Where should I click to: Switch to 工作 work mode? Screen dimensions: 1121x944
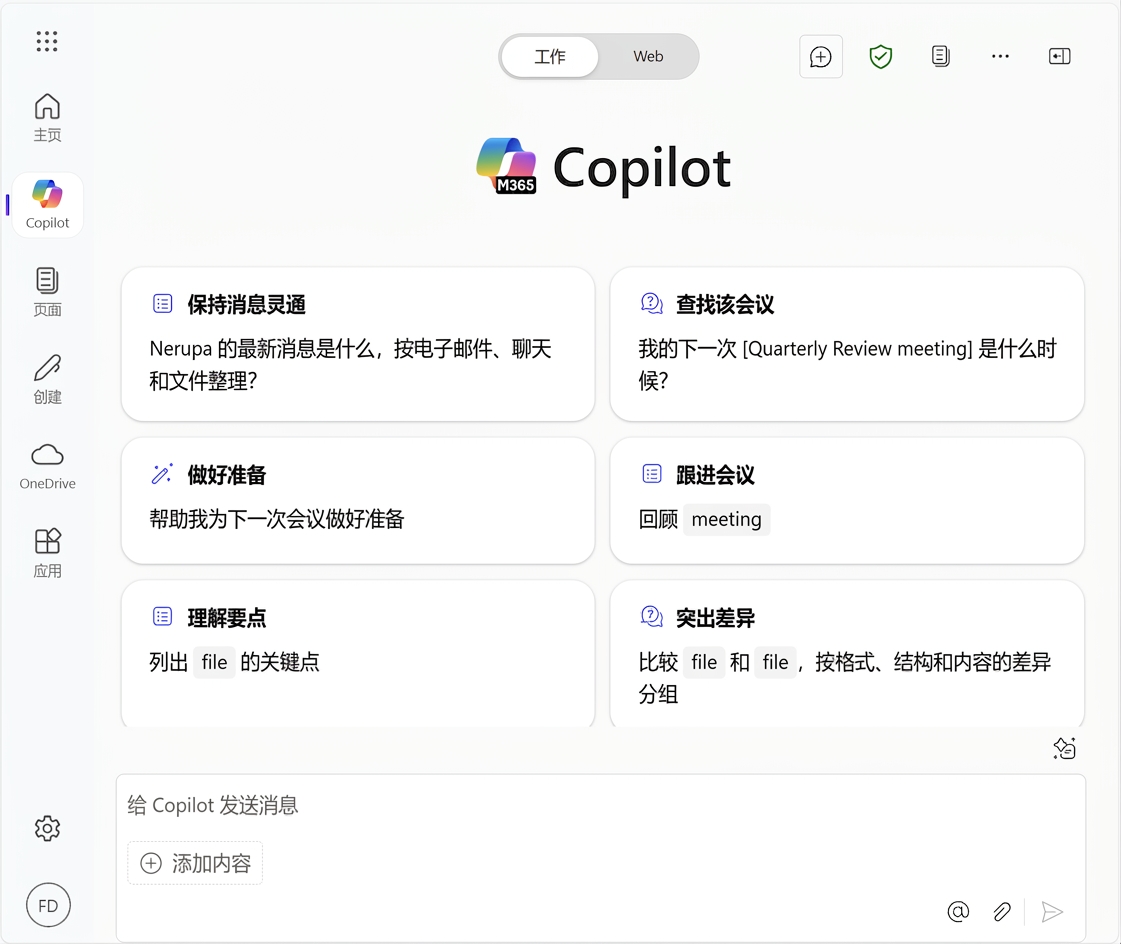tap(550, 56)
